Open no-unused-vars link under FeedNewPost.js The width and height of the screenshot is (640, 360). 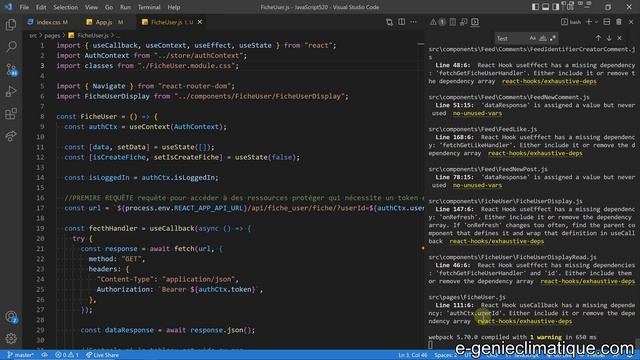477,185
